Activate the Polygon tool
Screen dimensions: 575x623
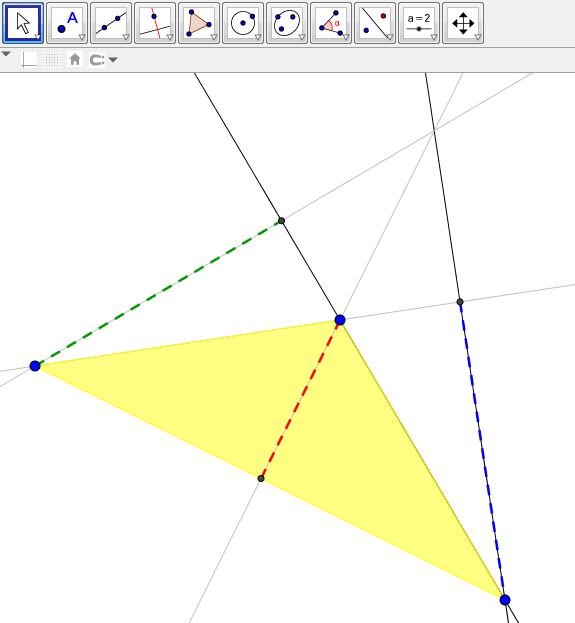tap(199, 23)
